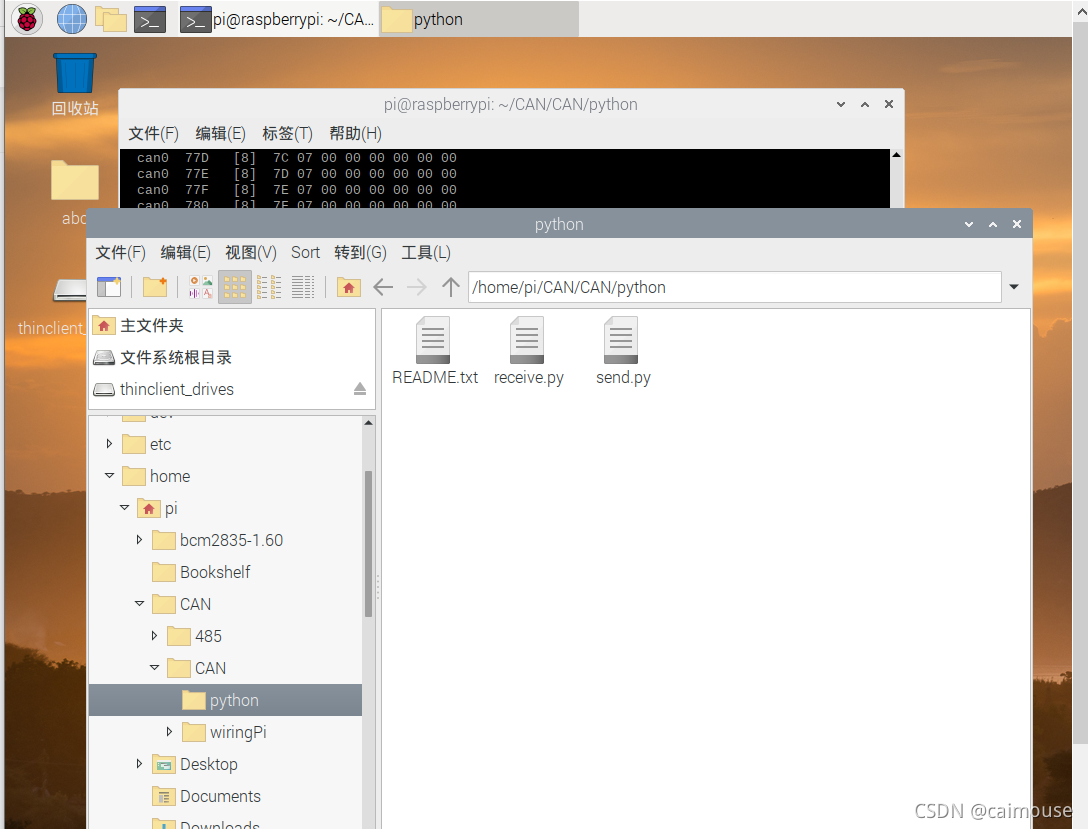
Task: Select the 485 folder label
Action: pyautogui.click(x=208, y=636)
